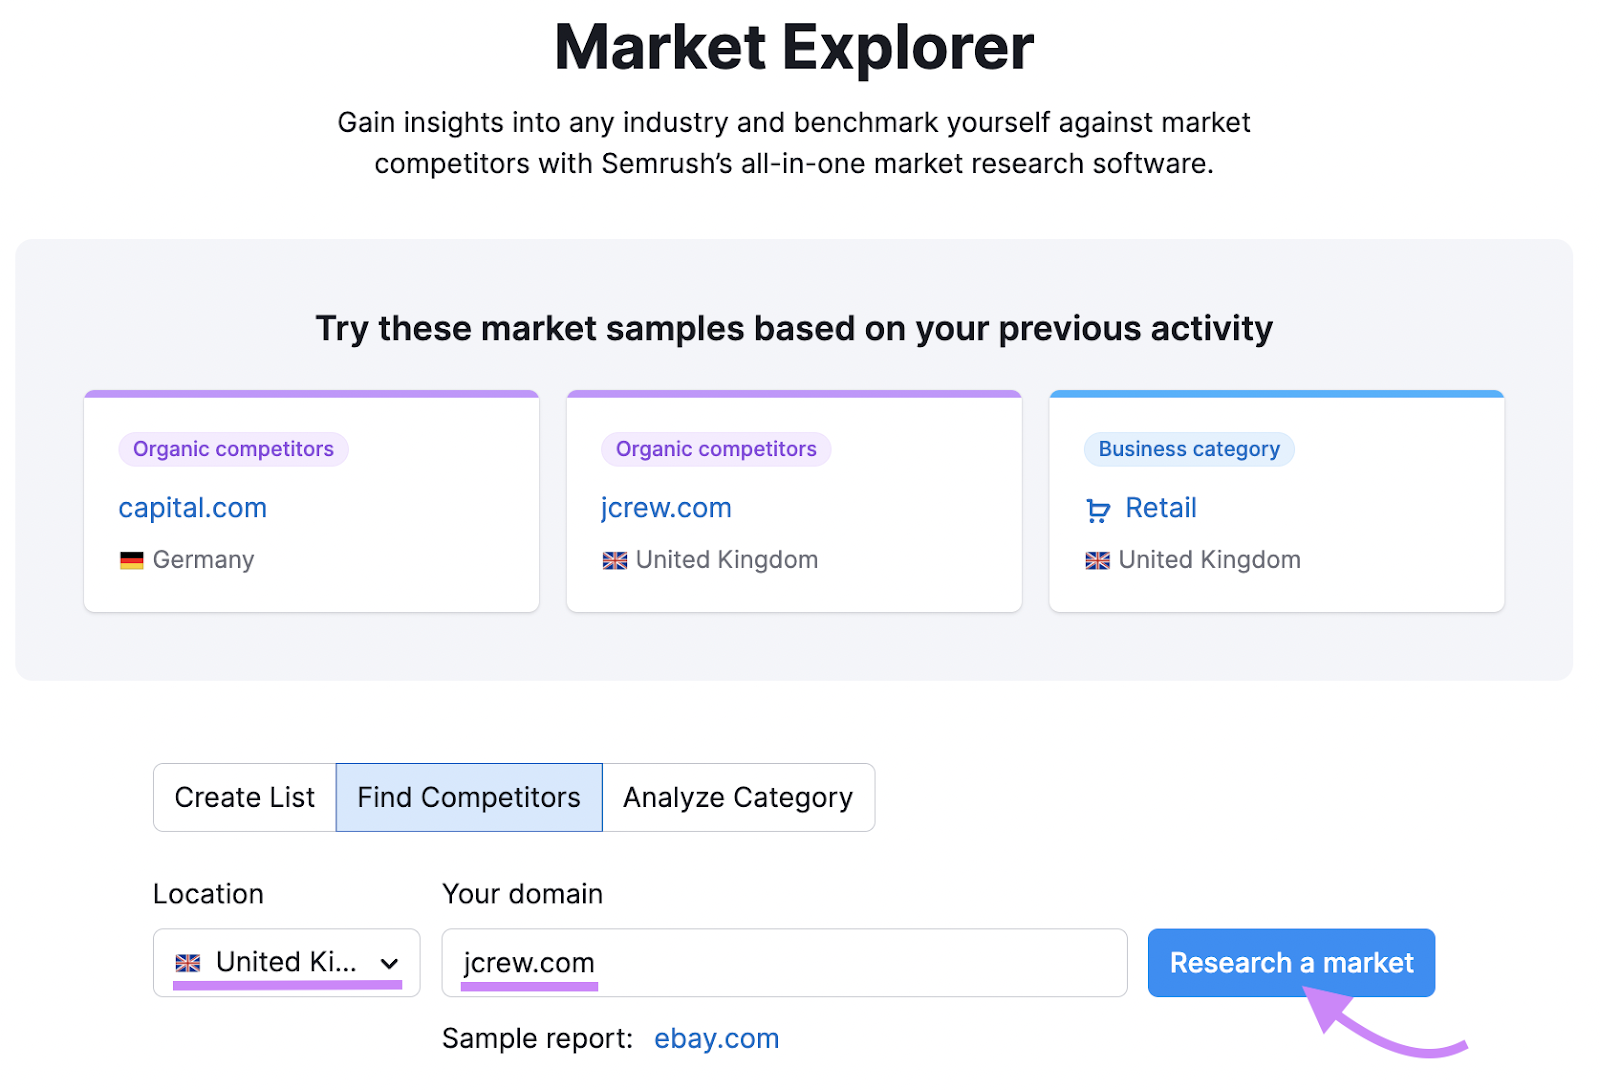This screenshot has height=1090, width=1600.
Task: Open the Retail category sample
Action: tap(1160, 508)
